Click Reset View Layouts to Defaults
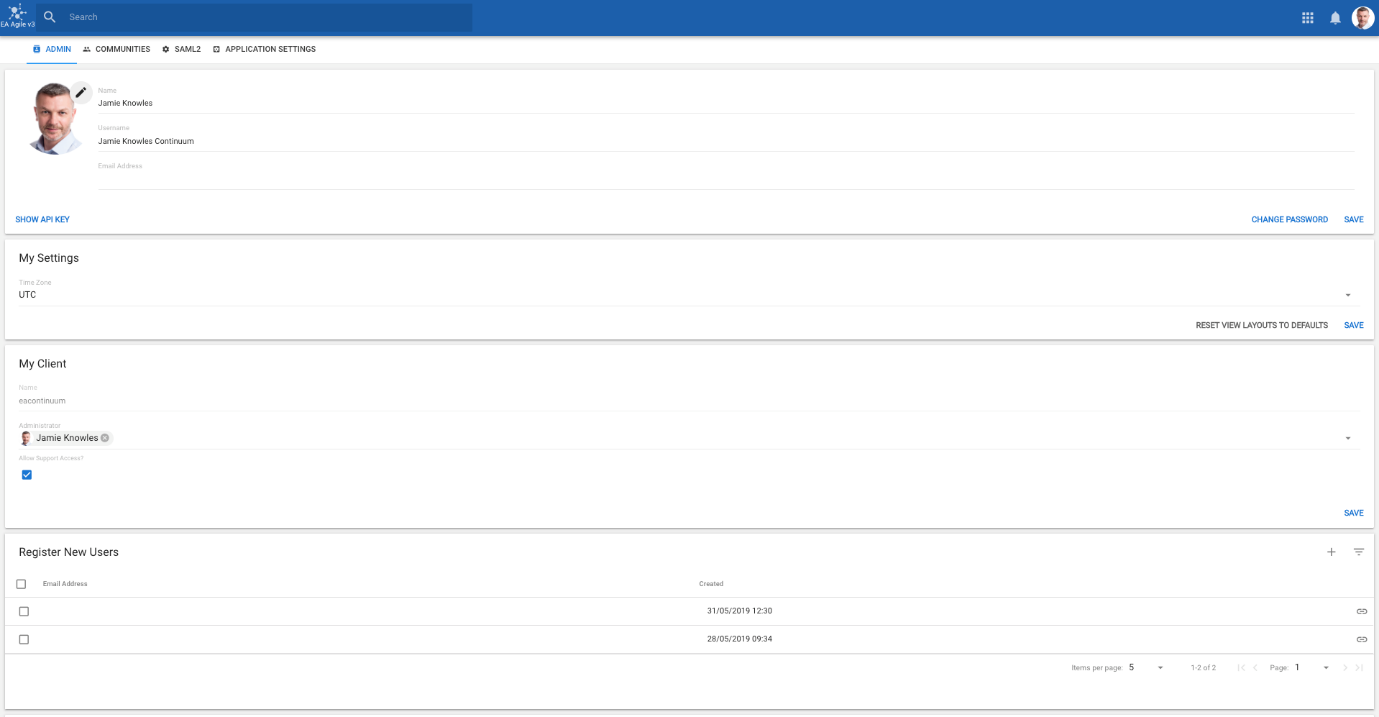Image resolution: width=1379 pixels, height=717 pixels. tap(1262, 326)
